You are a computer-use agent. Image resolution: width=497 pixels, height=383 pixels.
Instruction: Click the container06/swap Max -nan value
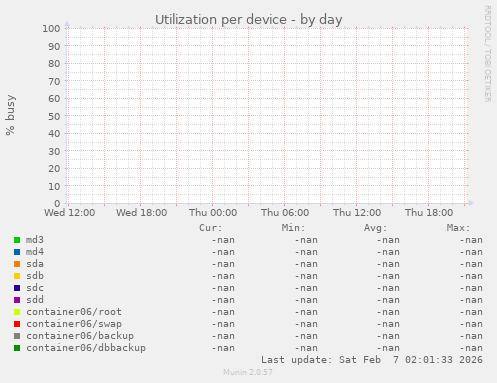coord(471,324)
